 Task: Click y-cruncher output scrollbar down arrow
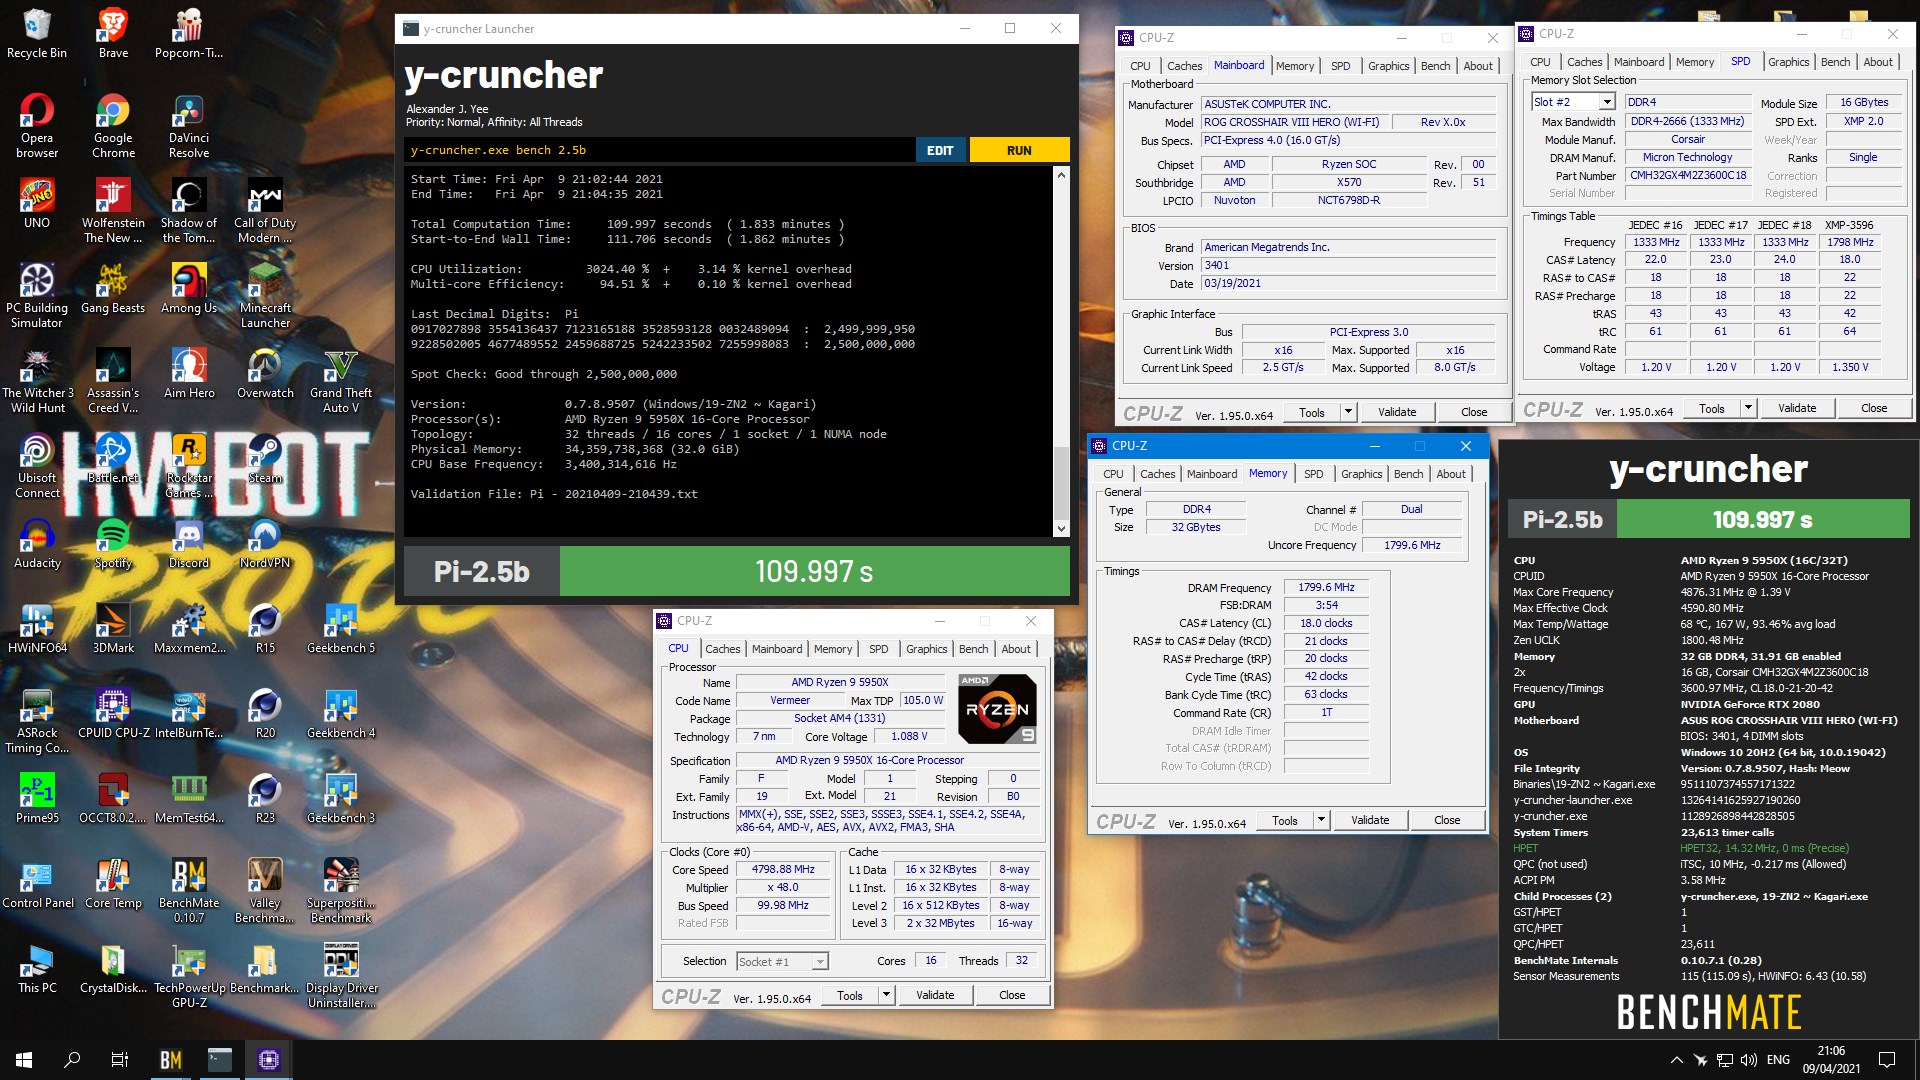tap(1061, 529)
